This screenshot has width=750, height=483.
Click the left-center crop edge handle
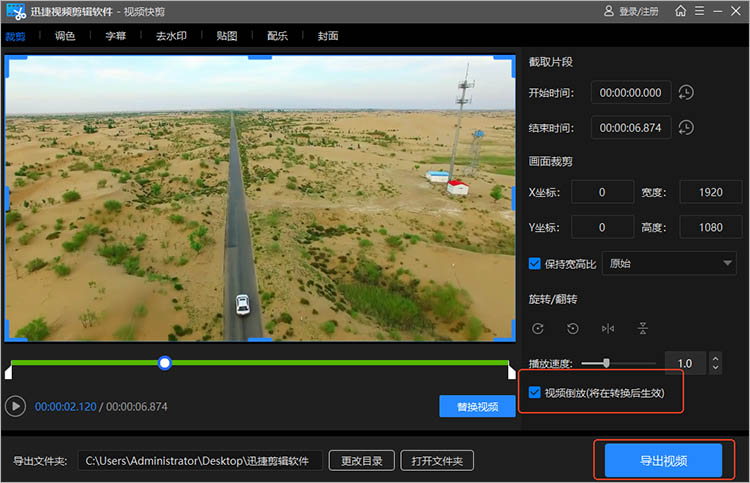(7, 198)
